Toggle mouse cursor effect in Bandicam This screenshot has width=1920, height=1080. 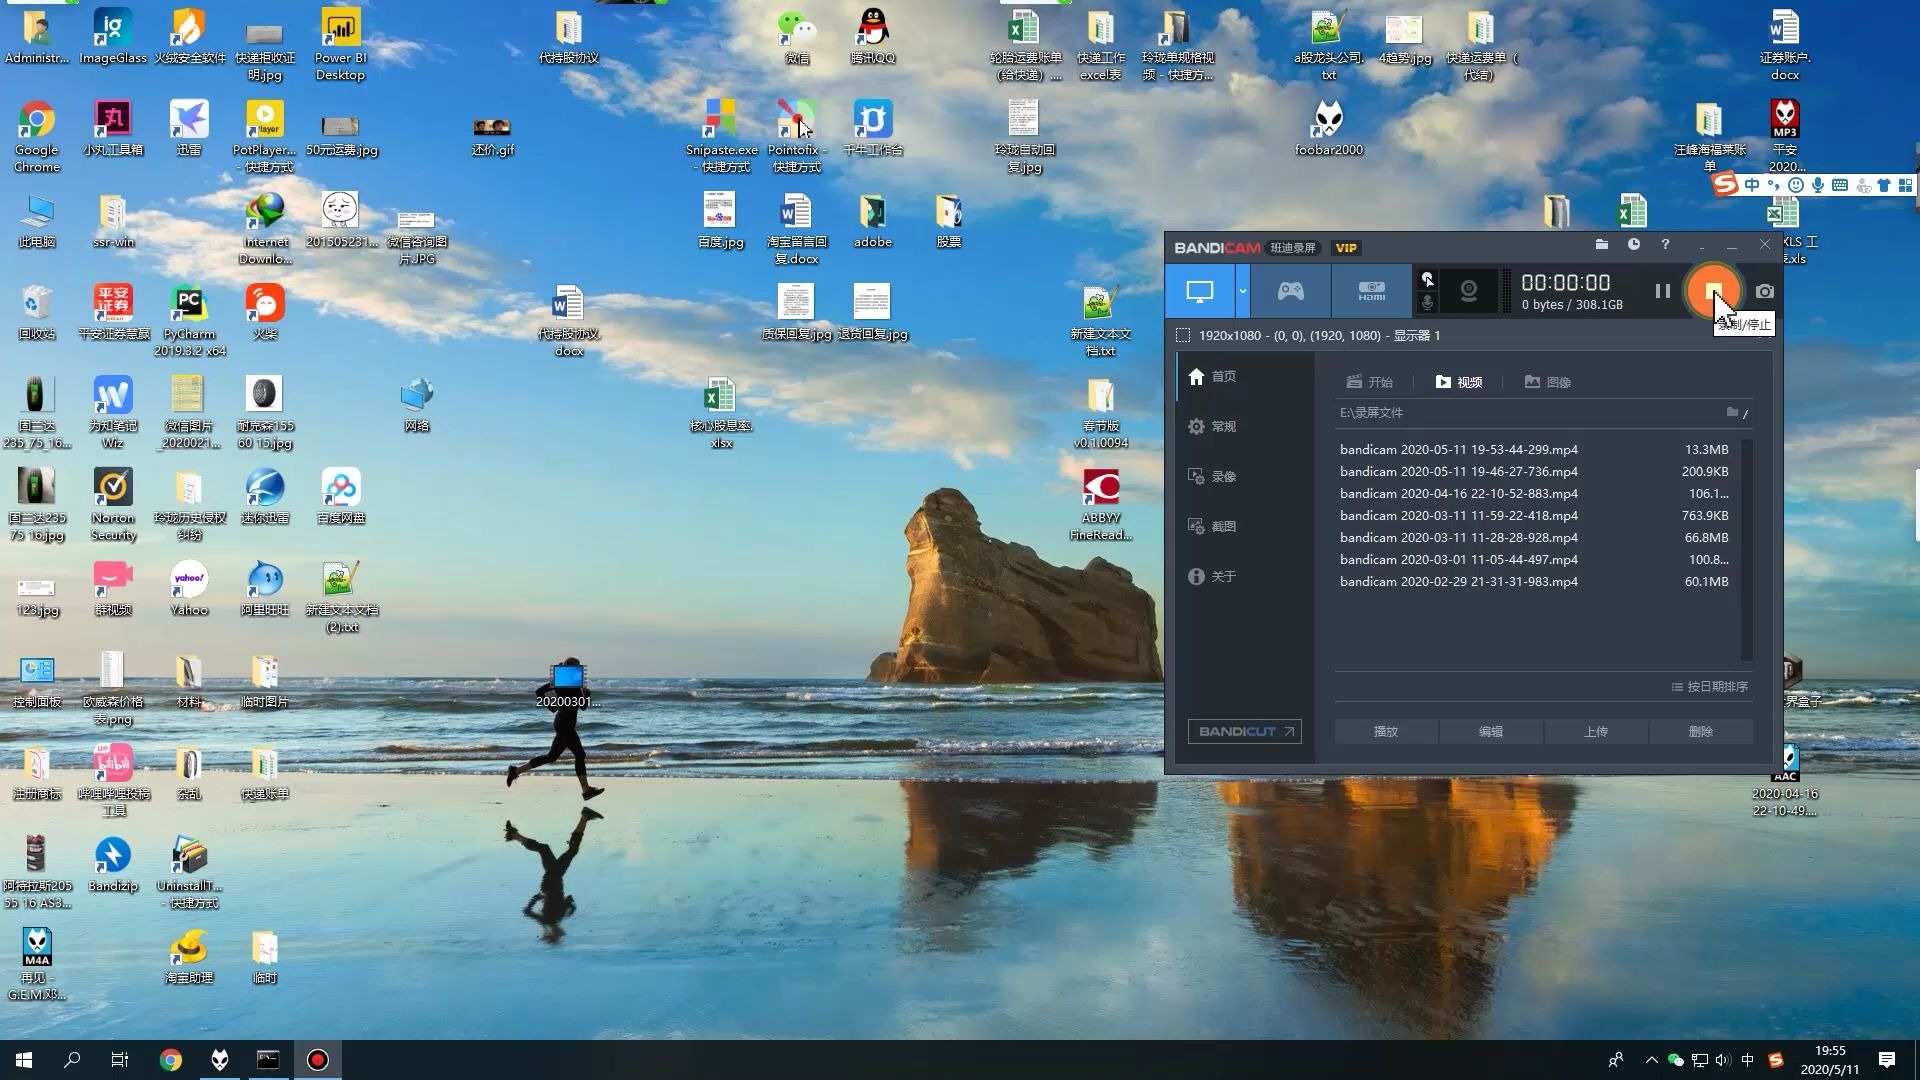(x=1428, y=279)
